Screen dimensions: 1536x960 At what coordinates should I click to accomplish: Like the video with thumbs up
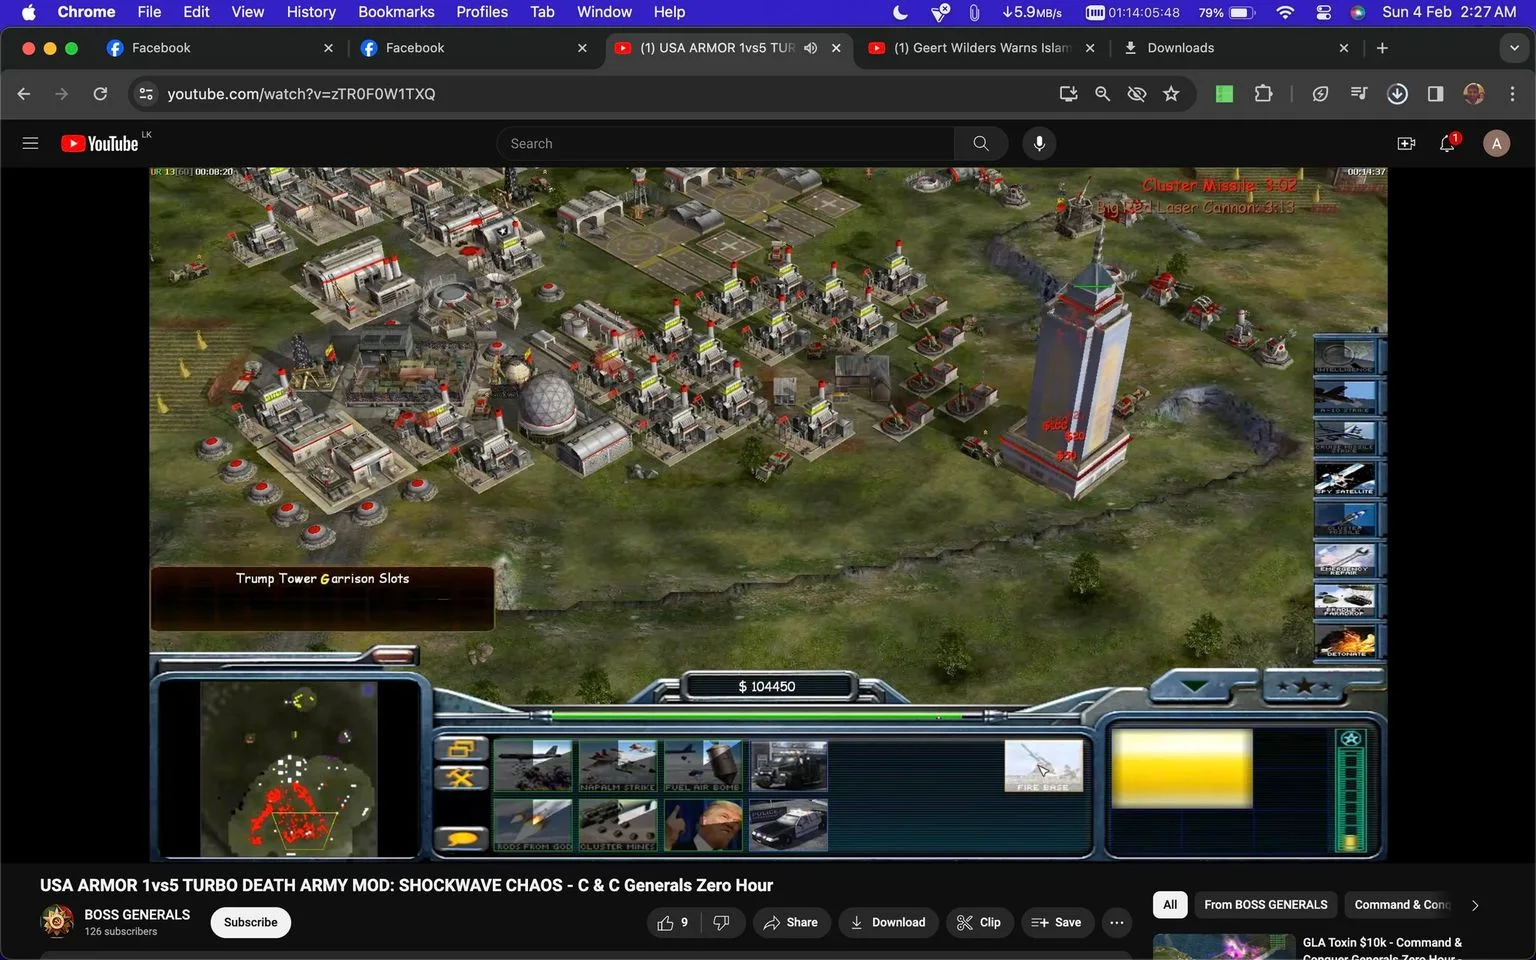tap(672, 923)
